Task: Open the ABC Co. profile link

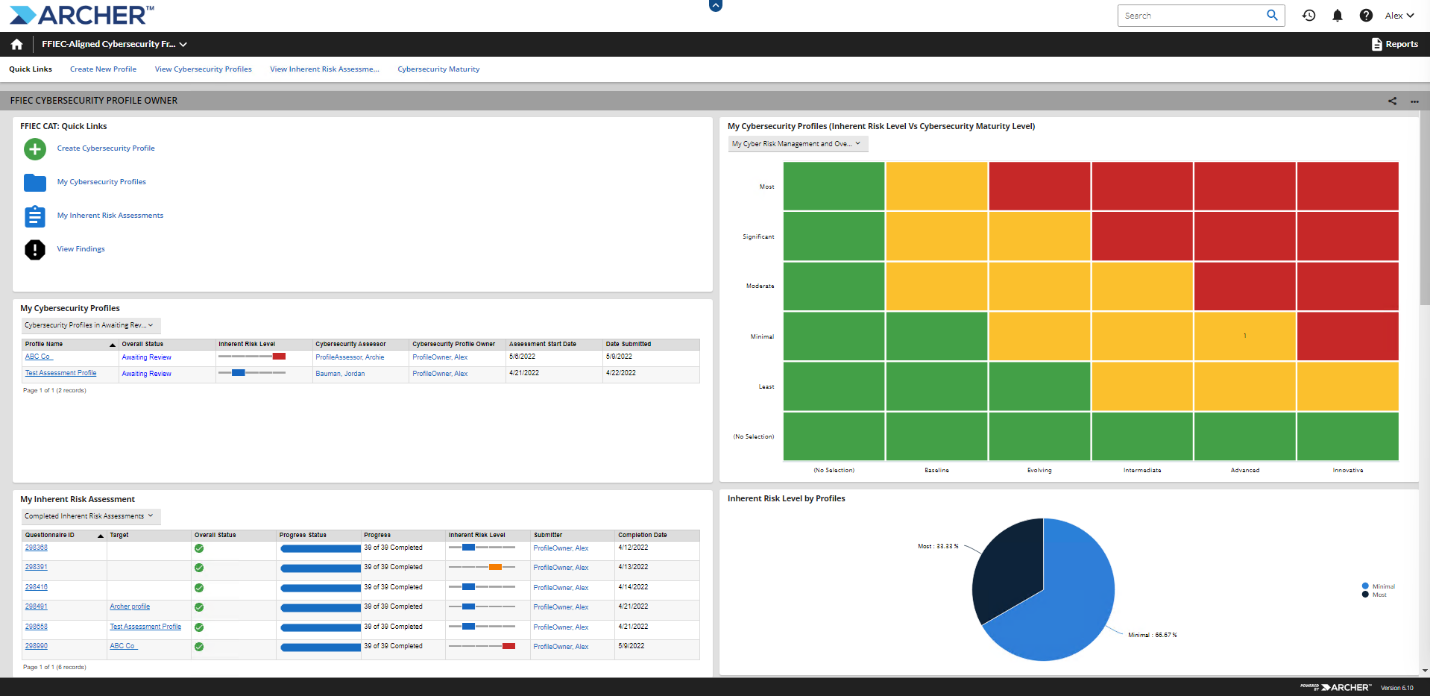Action: [x=39, y=356]
